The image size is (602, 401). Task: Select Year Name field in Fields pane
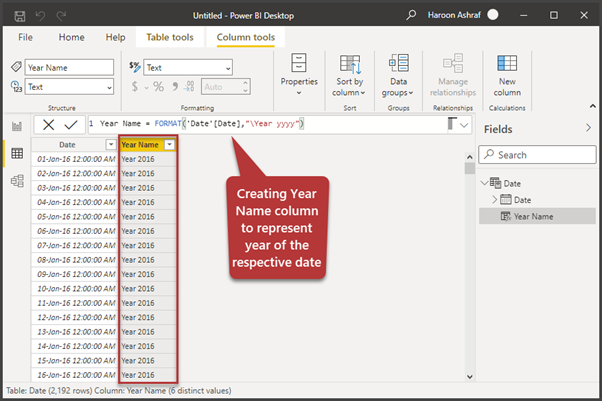537,216
